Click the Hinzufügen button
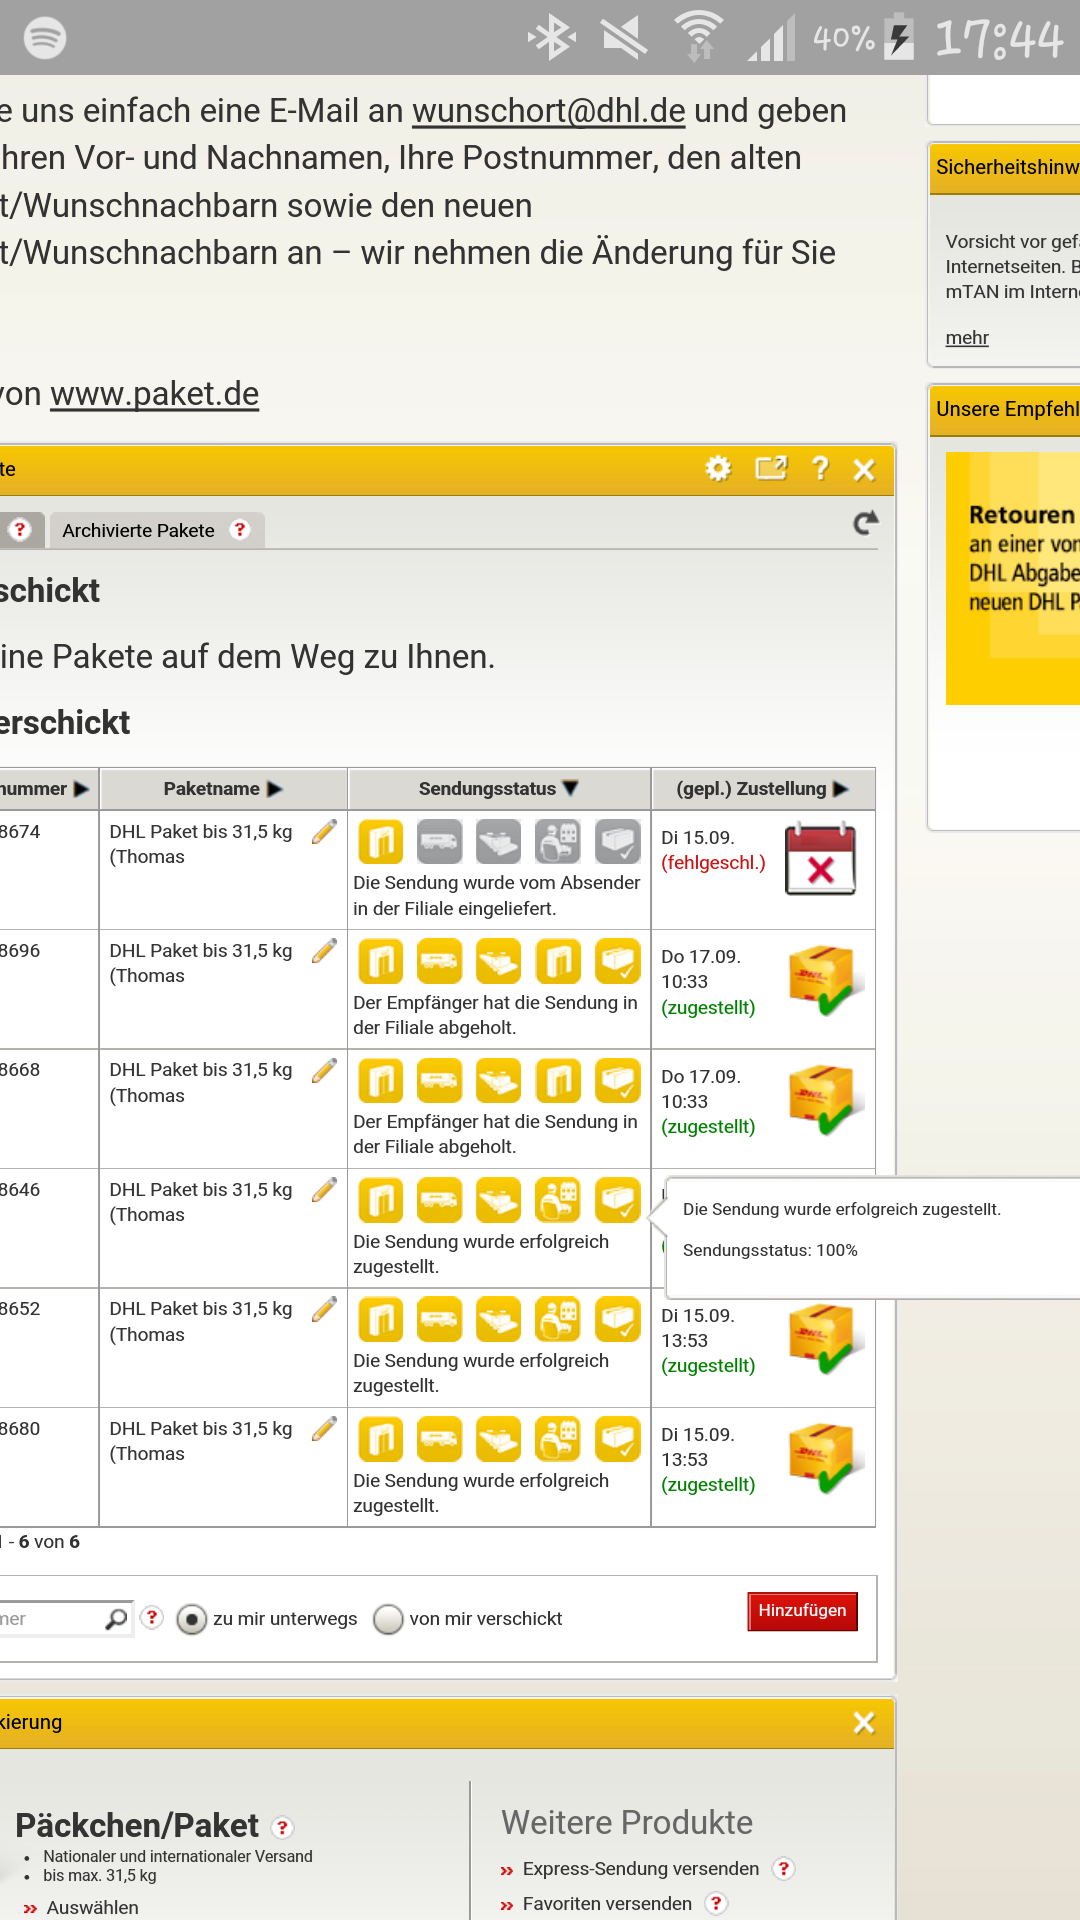 pyautogui.click(x=802, y=1611)
